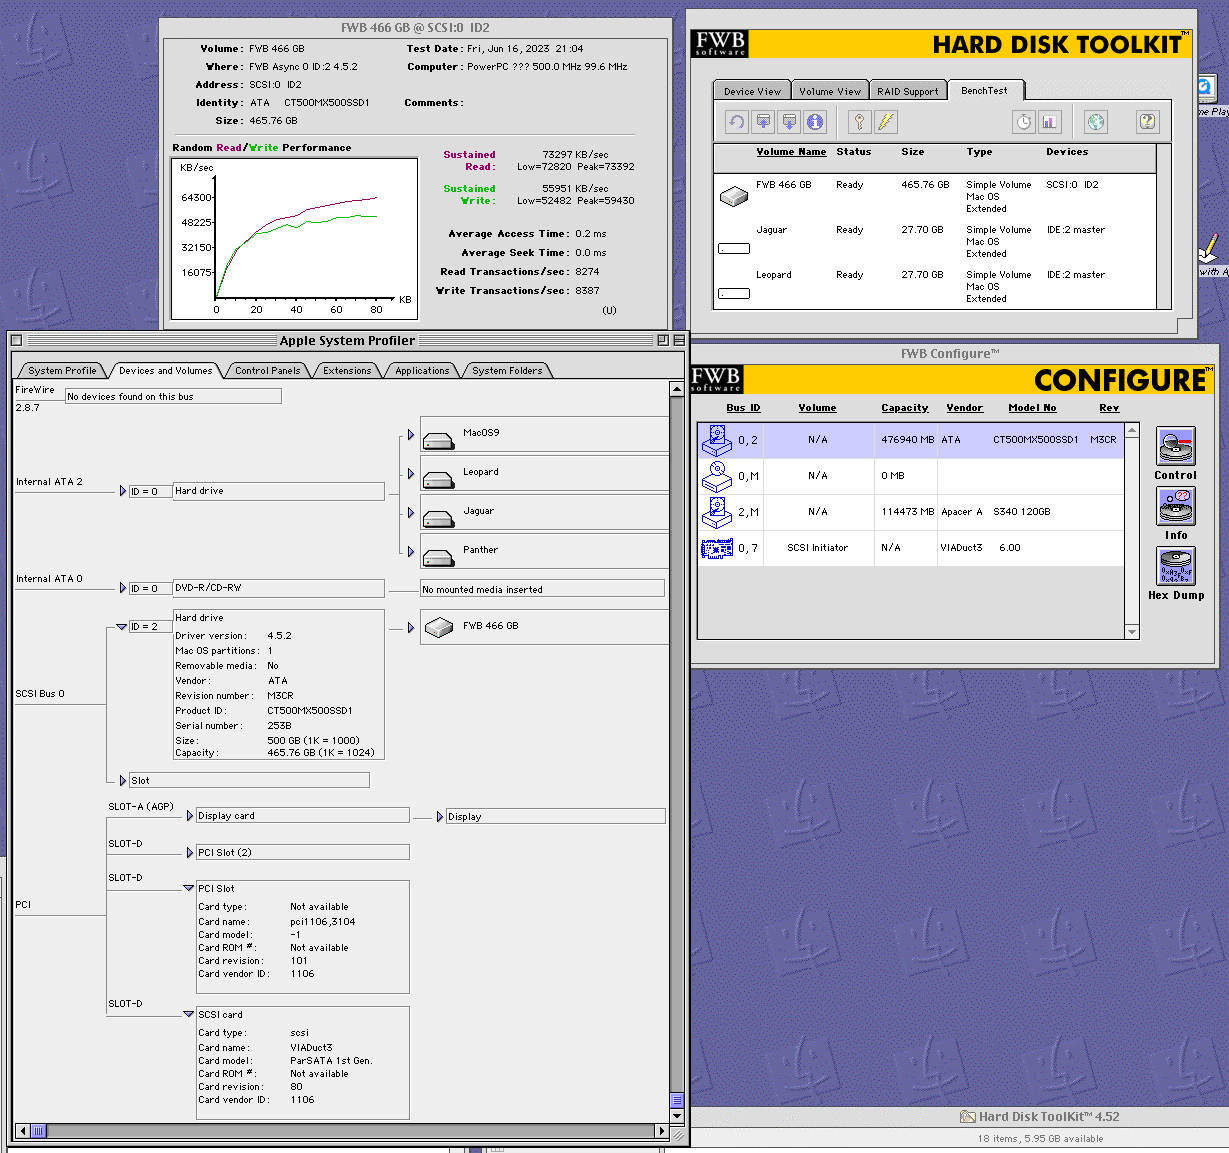Collapse the SCSI card disclosure triangle
The height and width of the screenshot is (1153, 1229).
tap(189, 1014)
